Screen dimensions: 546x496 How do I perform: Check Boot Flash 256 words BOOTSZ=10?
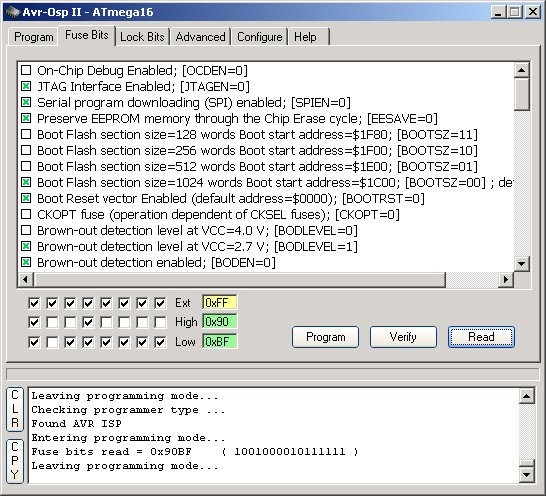point(26,150)
